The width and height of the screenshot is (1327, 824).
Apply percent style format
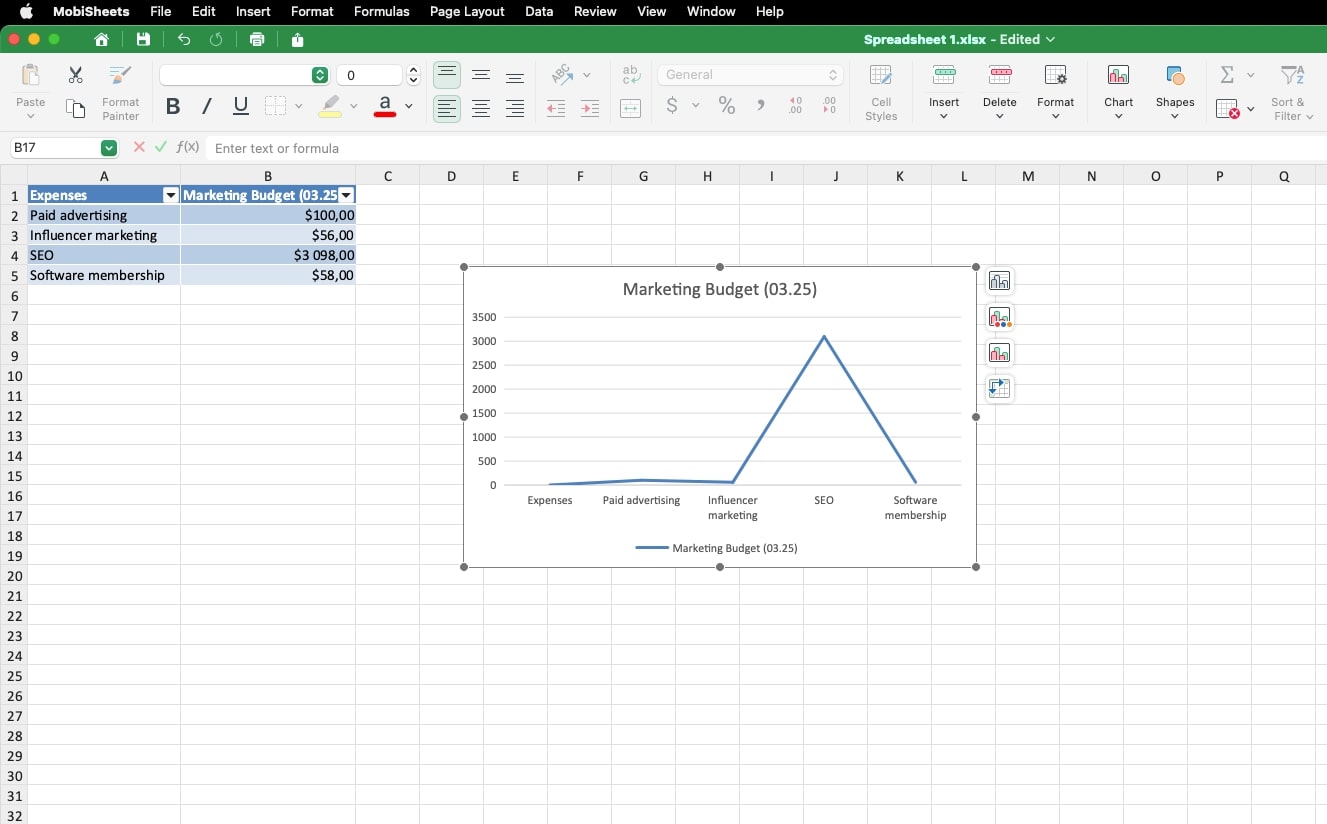[x=727, y=106]
